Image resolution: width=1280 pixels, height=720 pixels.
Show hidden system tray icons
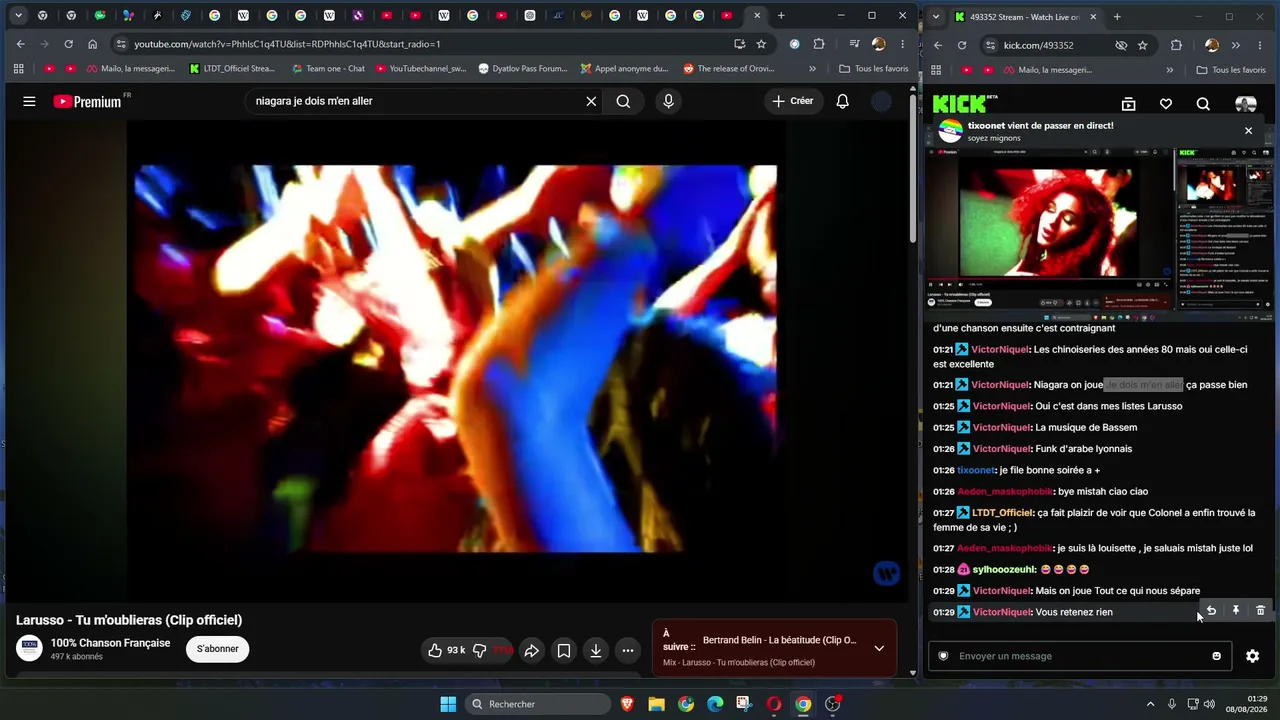pyautogui.click(x=1150, y=704)
